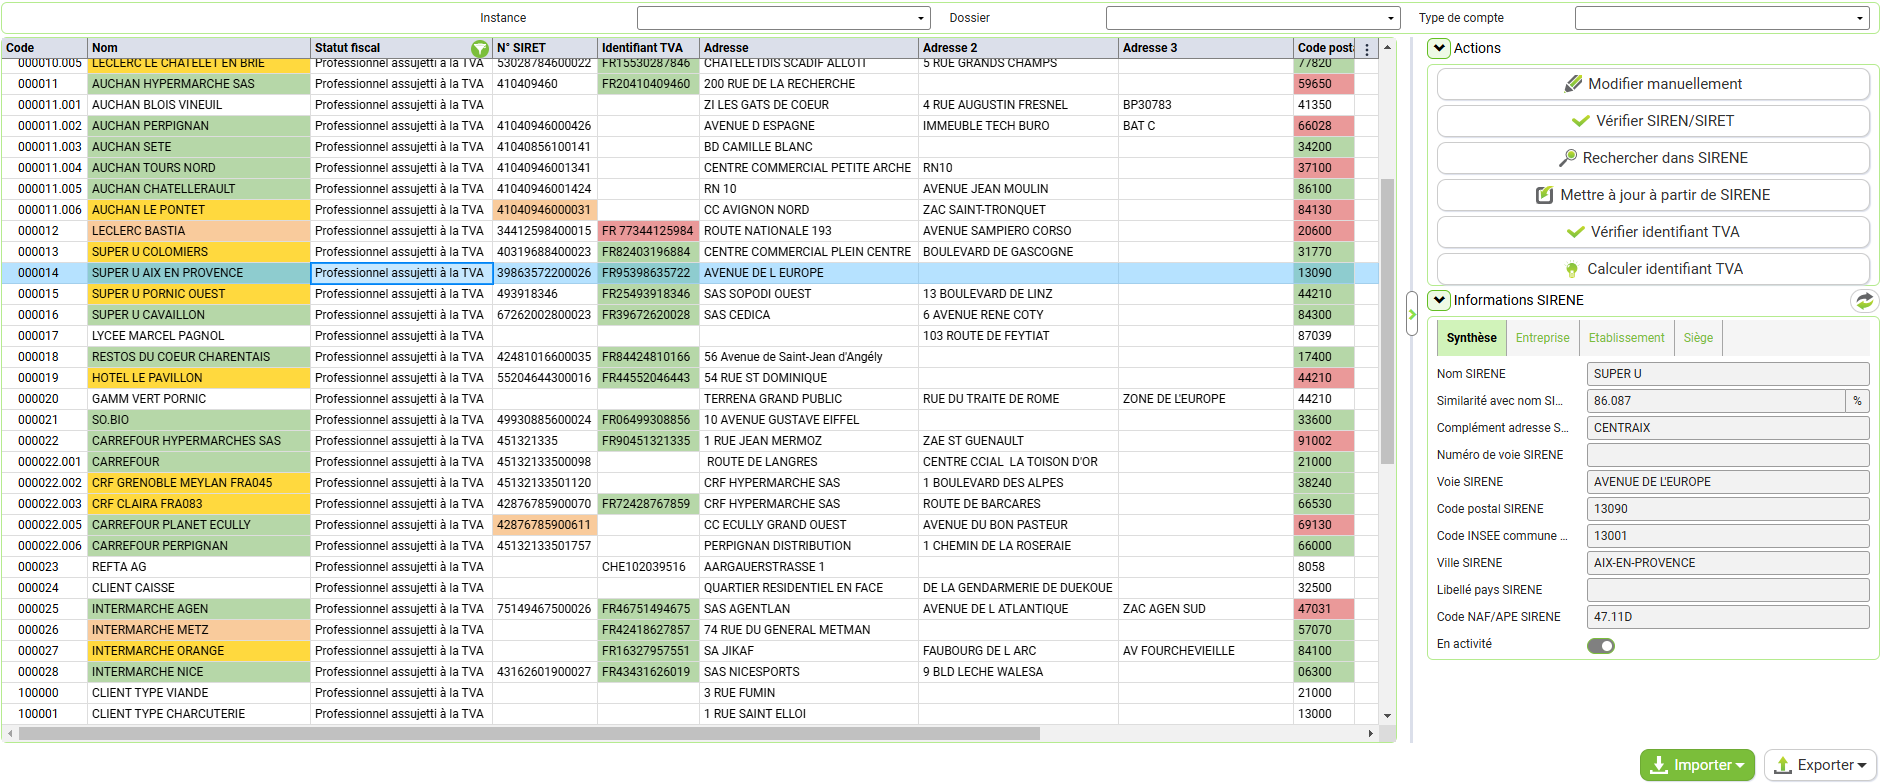Switch to the Etablissement tab

[x=1626, y=338]
